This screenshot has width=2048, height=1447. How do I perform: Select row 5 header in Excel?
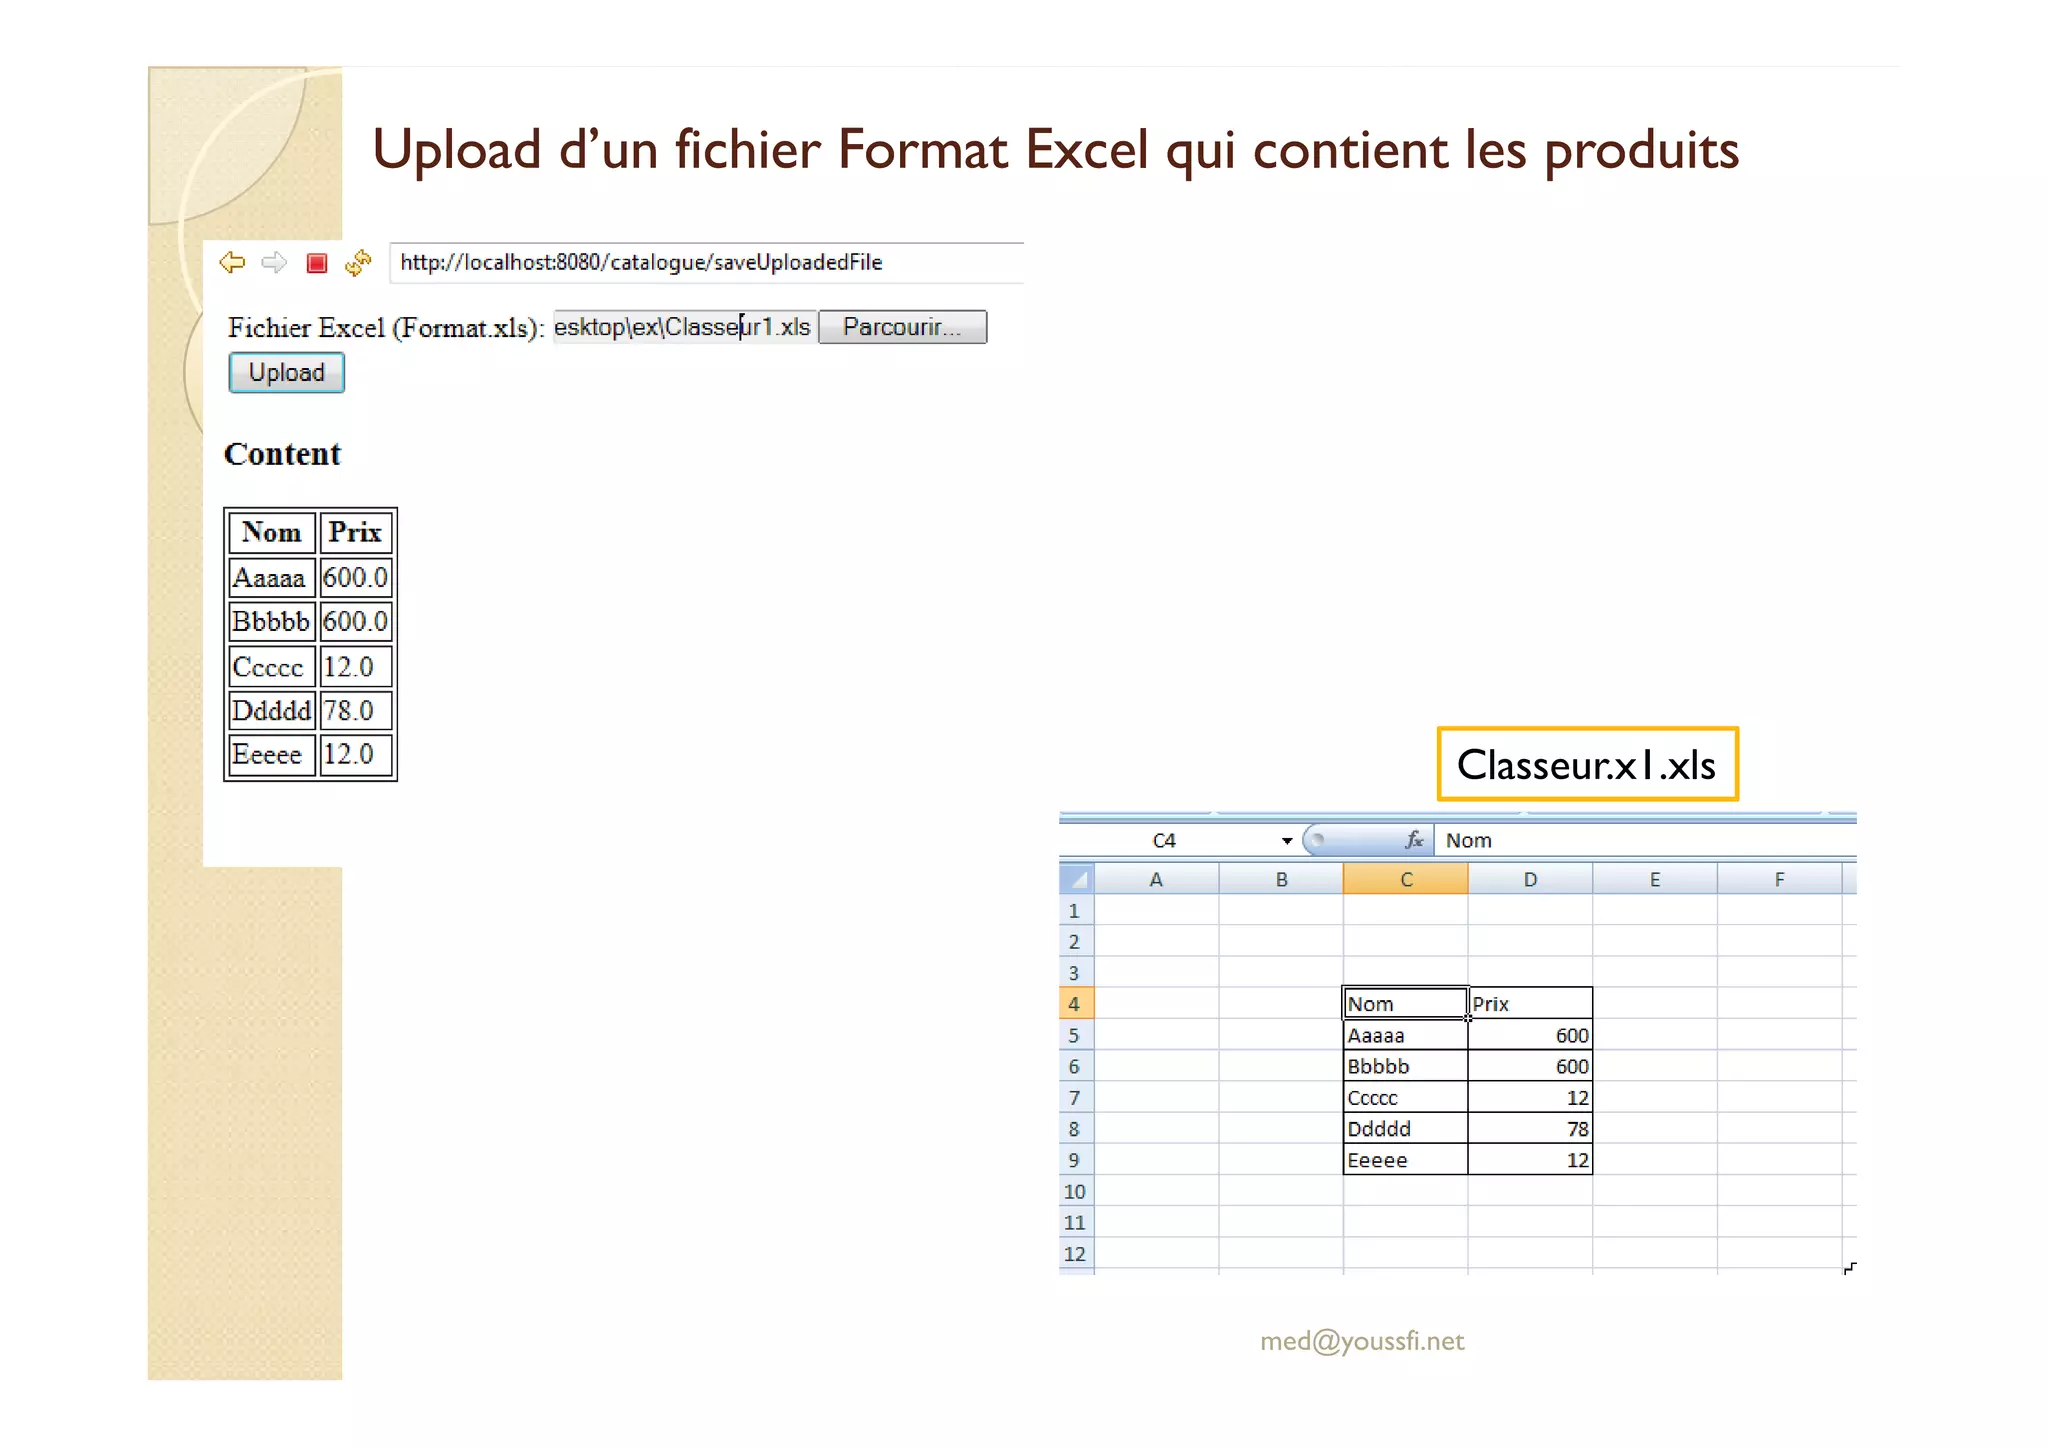(1076, 1035)
